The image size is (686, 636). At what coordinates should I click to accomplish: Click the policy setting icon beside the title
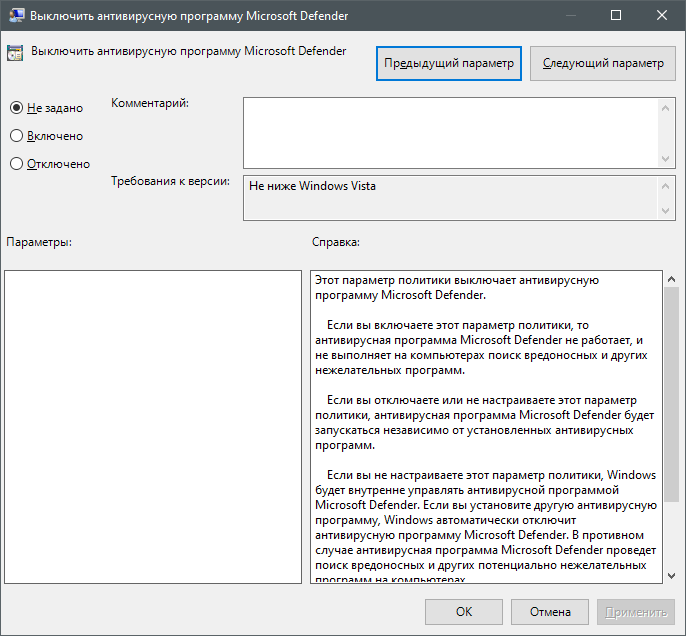[15, 52]
